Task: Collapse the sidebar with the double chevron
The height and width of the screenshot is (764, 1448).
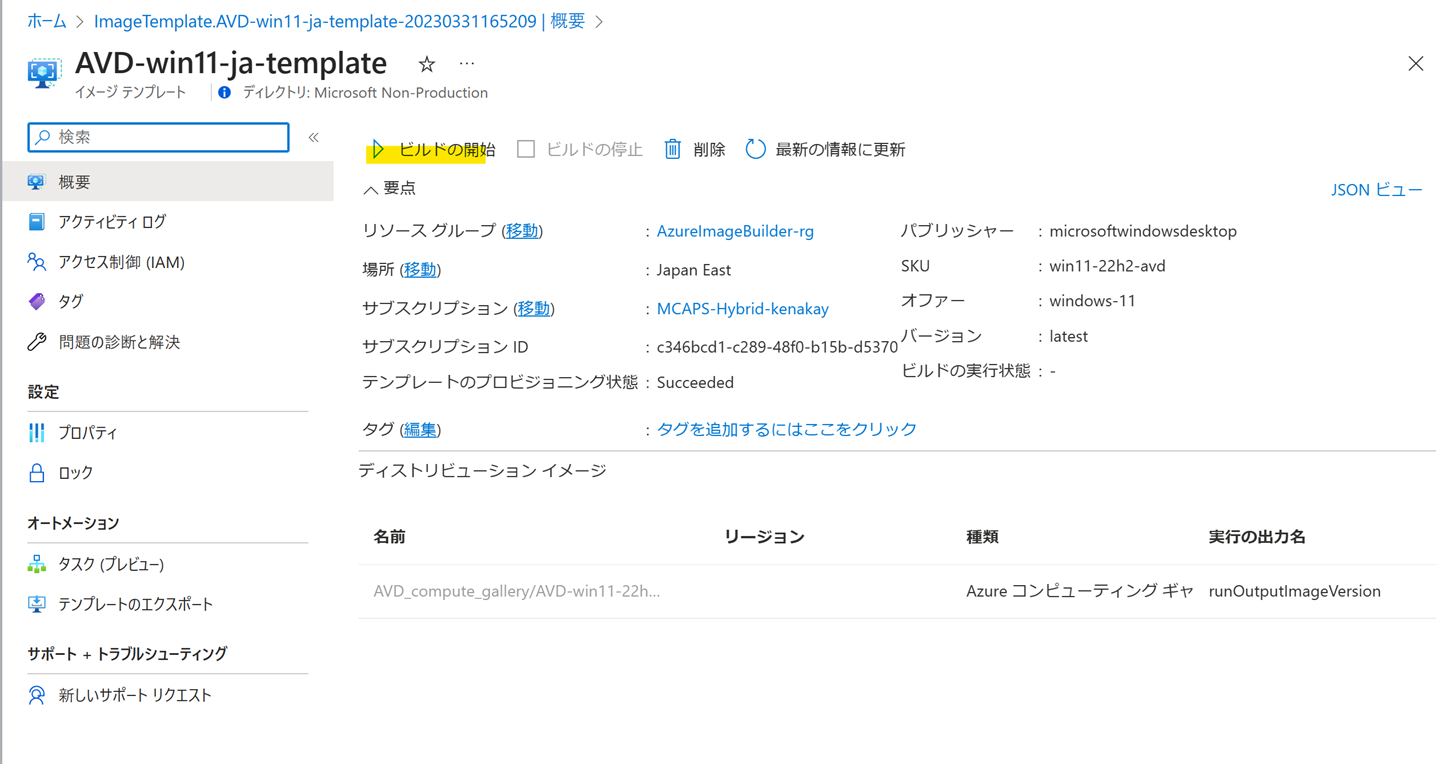Action: click(x=313, y=137)
